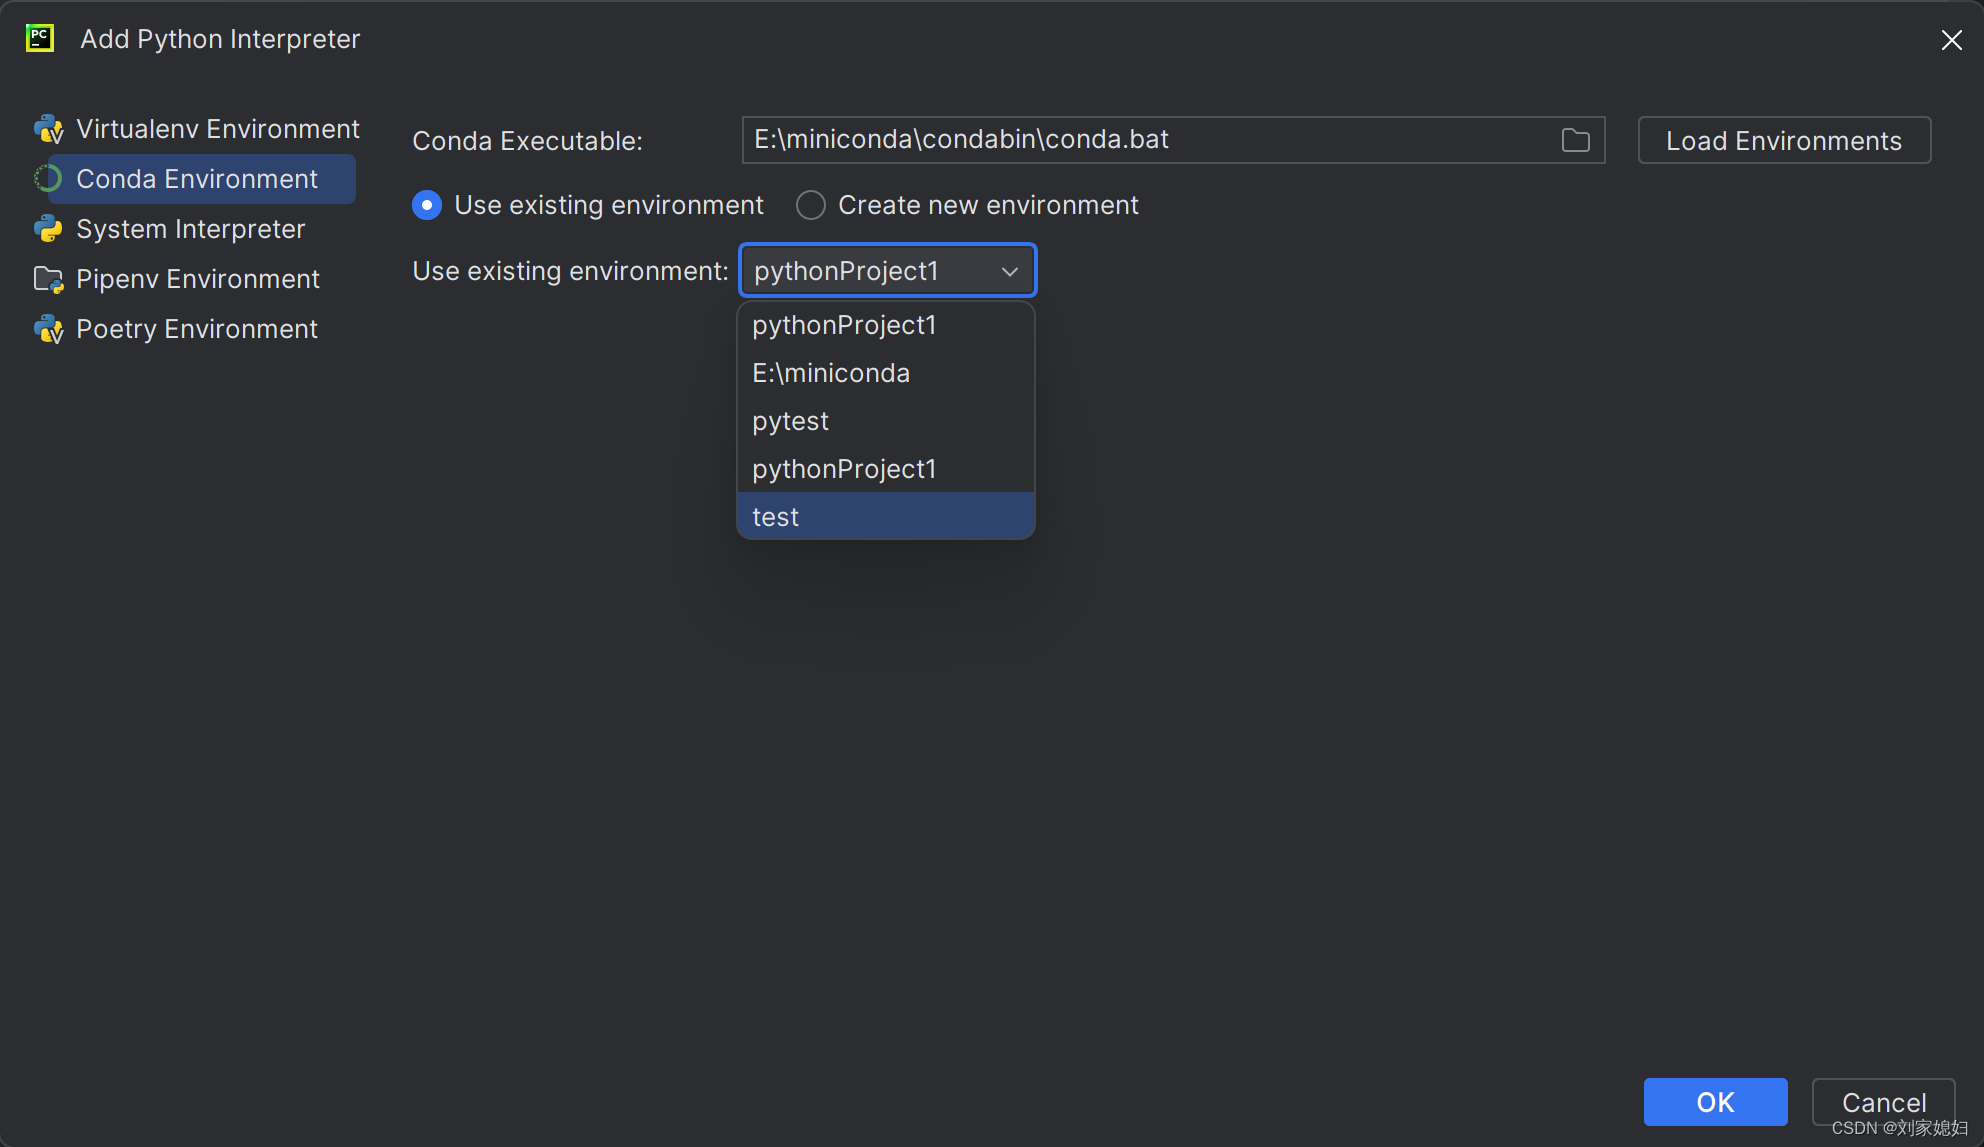Viewport: 1984px width, 1147px height.
Task: Select the Create new environment radio button
Action: (811, 205)
